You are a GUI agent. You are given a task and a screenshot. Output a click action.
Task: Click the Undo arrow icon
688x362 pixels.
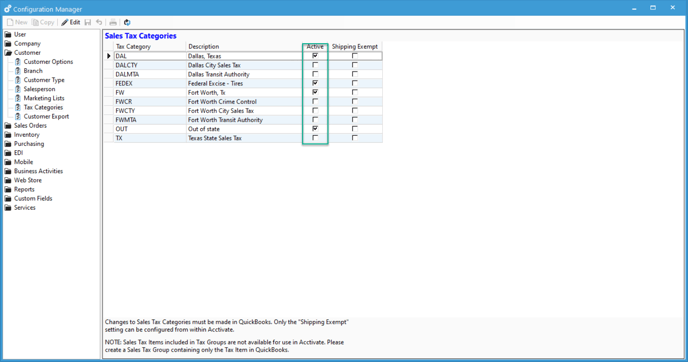coord(99,22)
